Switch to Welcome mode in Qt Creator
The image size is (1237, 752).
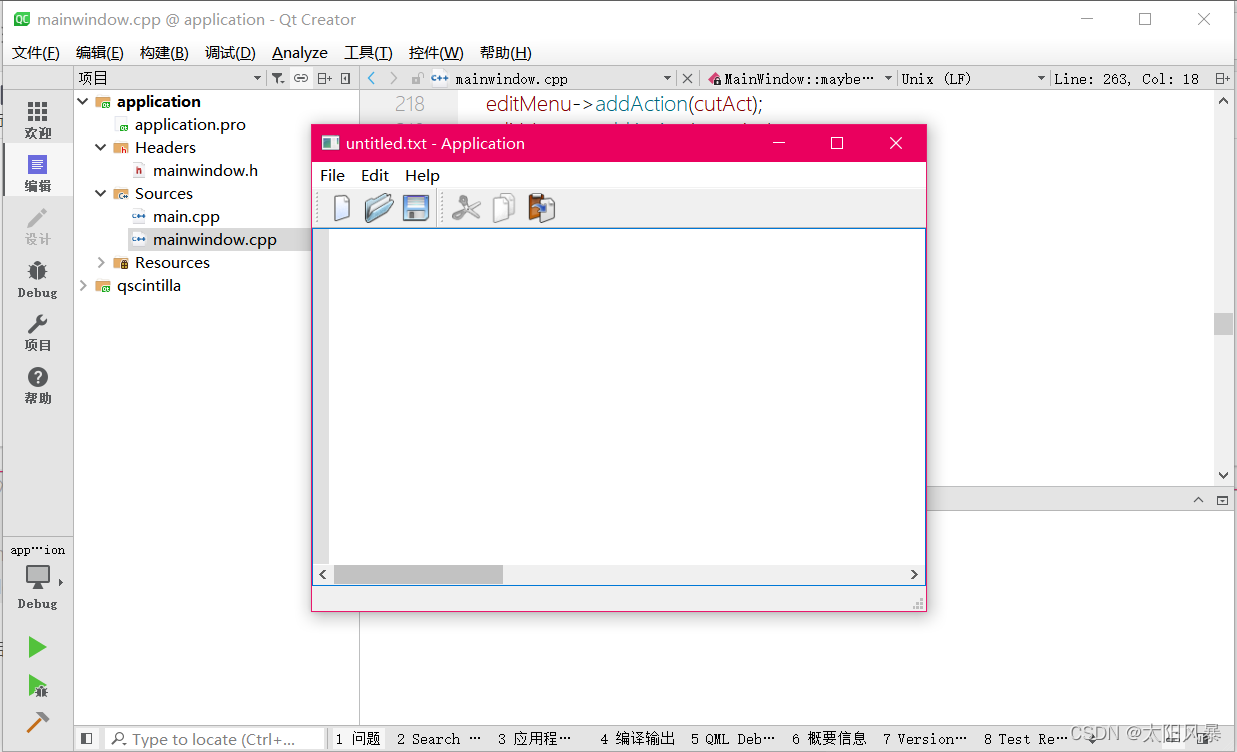point(37,119)
